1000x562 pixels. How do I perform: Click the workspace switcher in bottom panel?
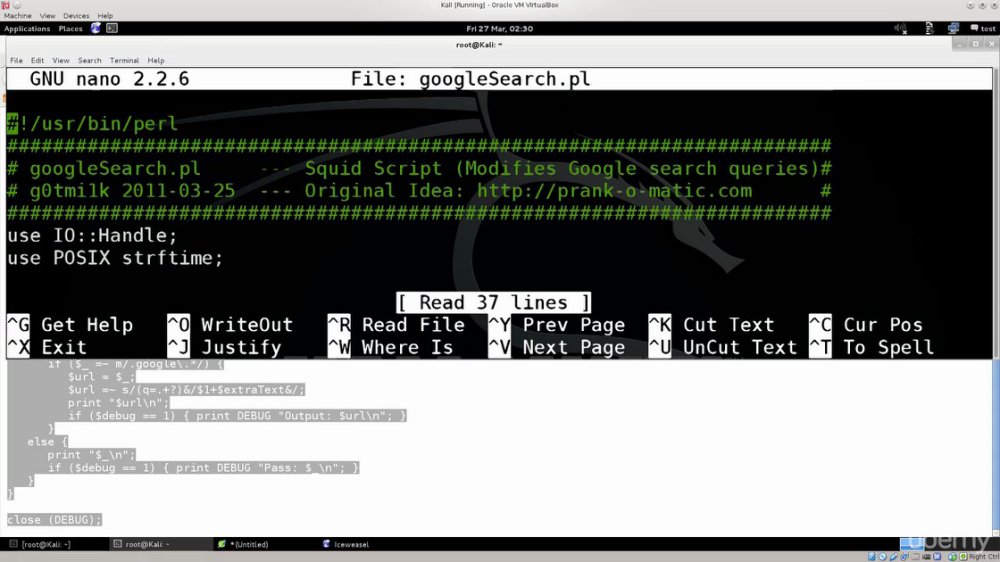(x=912, y=544)
